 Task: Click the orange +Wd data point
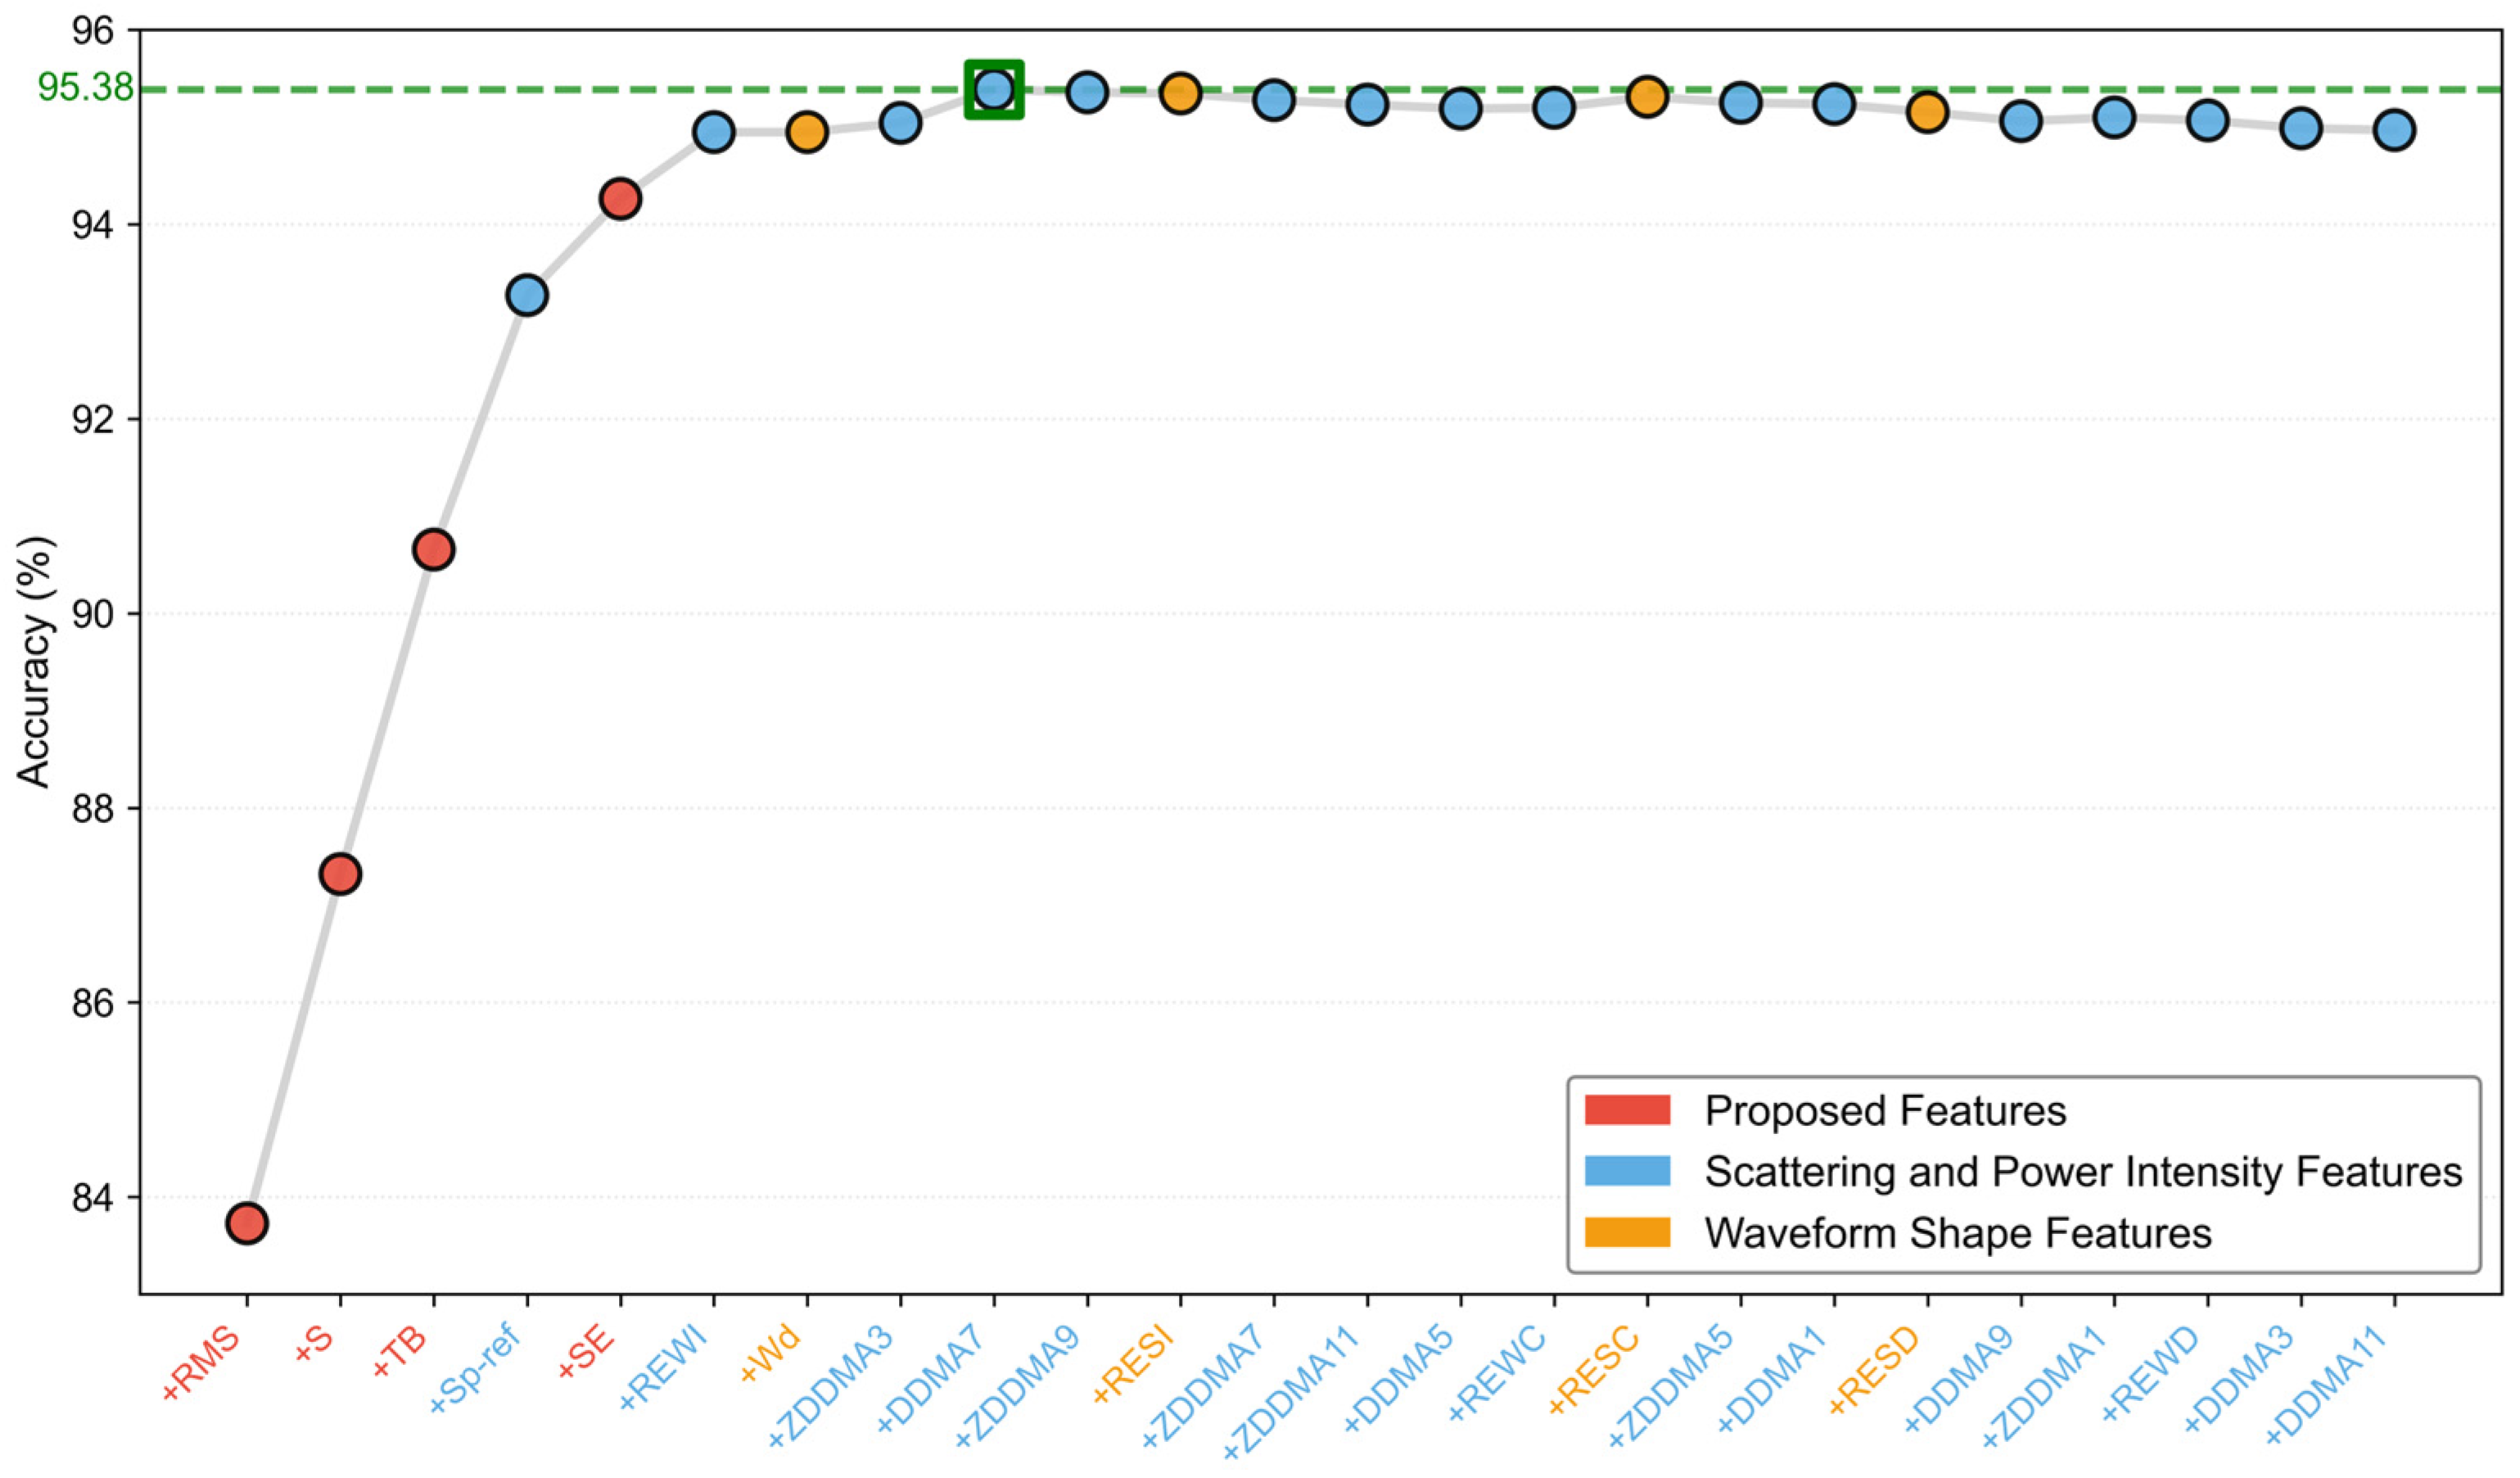[807, 131]
